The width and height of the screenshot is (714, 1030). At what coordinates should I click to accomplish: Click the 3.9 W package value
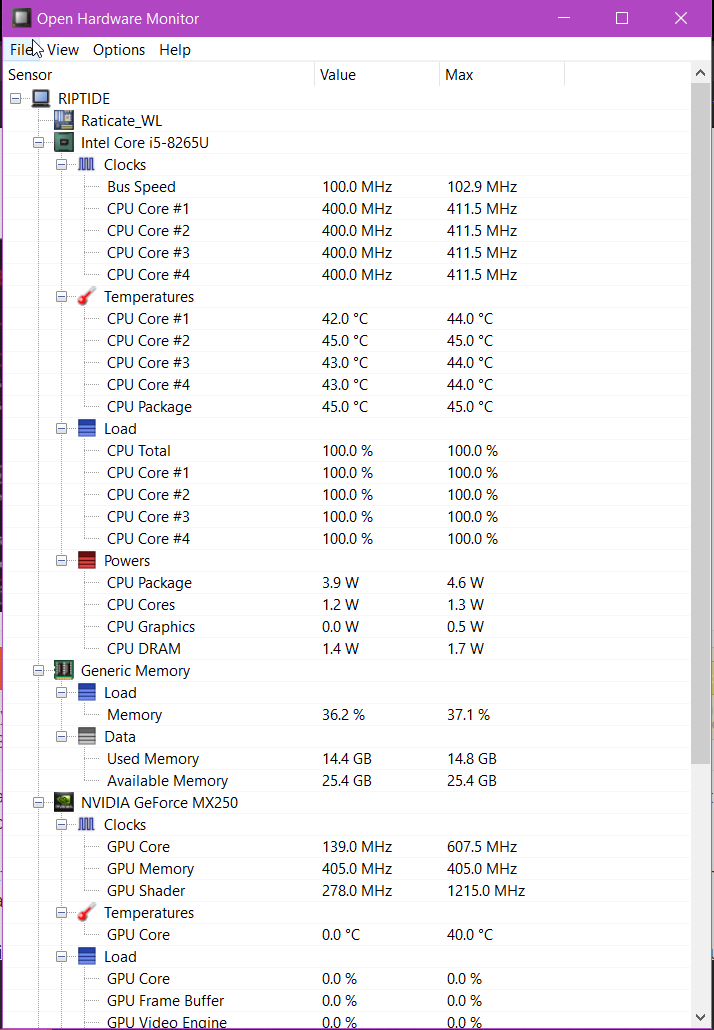tap(340, 583)
